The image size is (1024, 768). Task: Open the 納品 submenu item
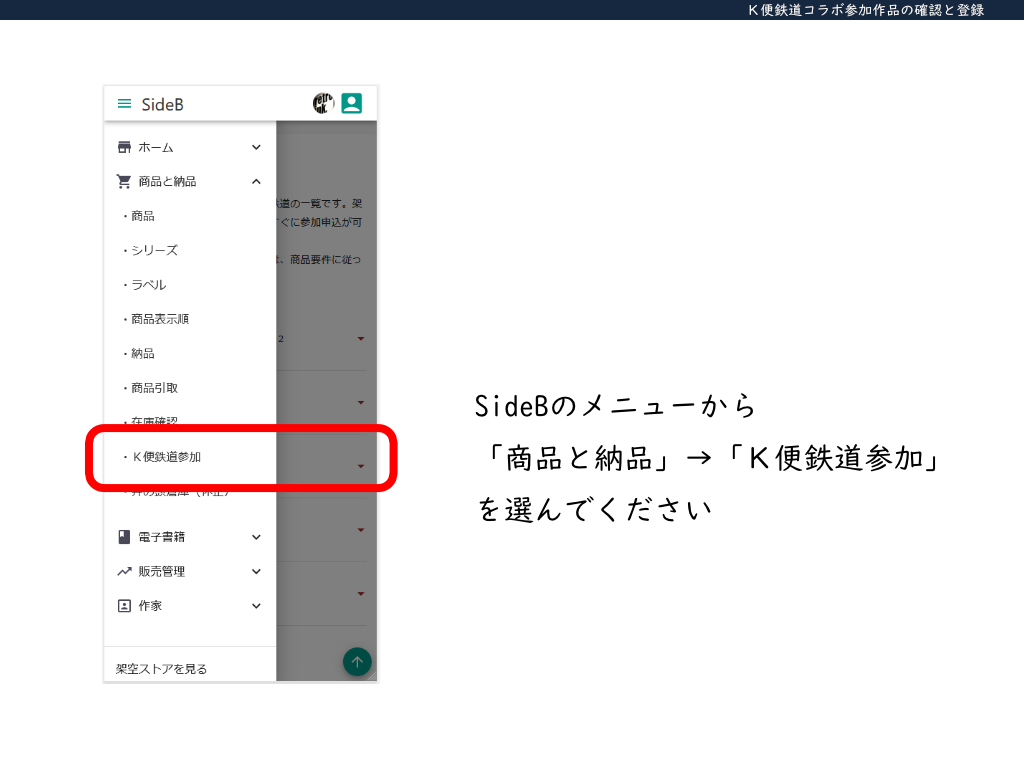[142, 353]
